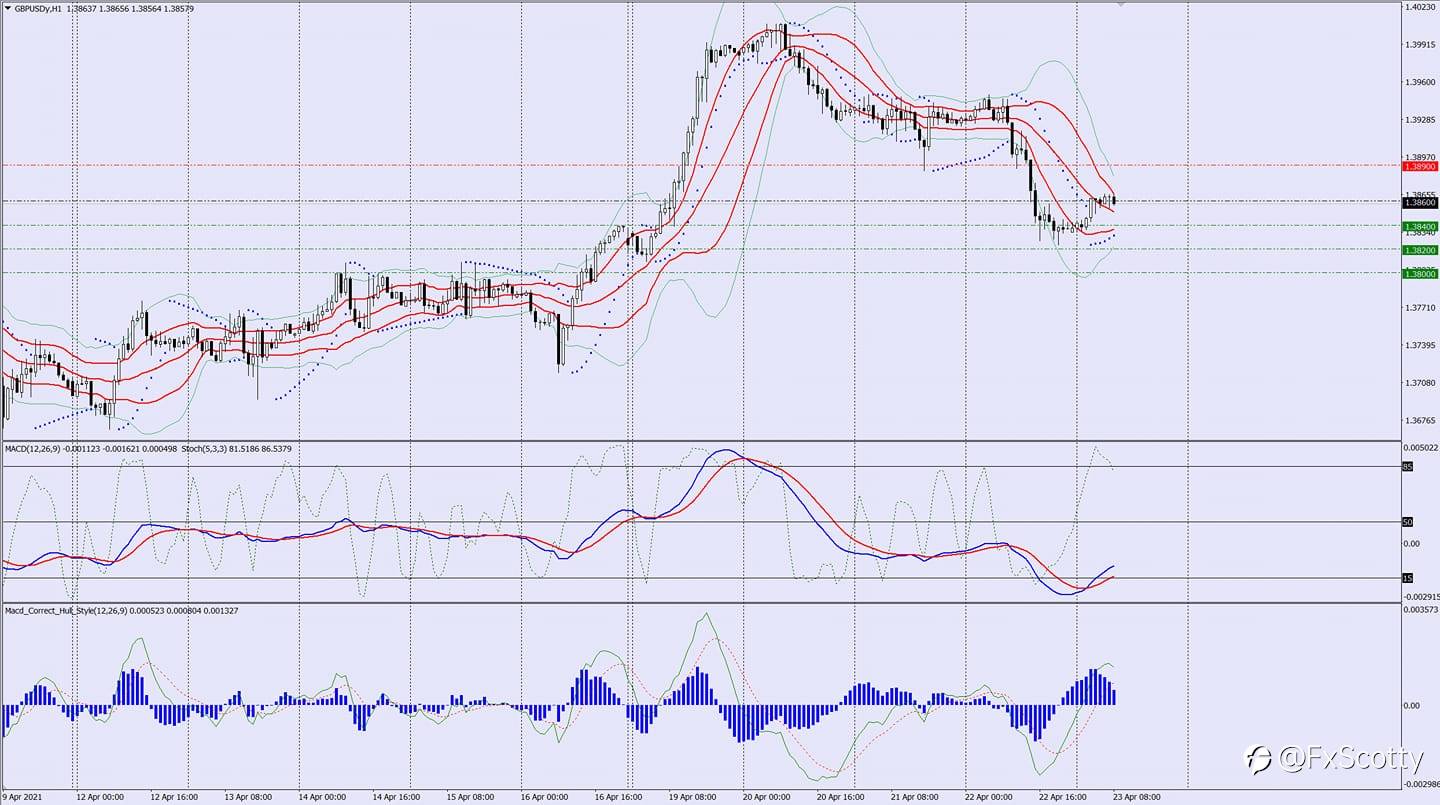Viewport: 1440px width, 805px height.
Task: Click the 15 stochastic level label
Action: 1408,578
